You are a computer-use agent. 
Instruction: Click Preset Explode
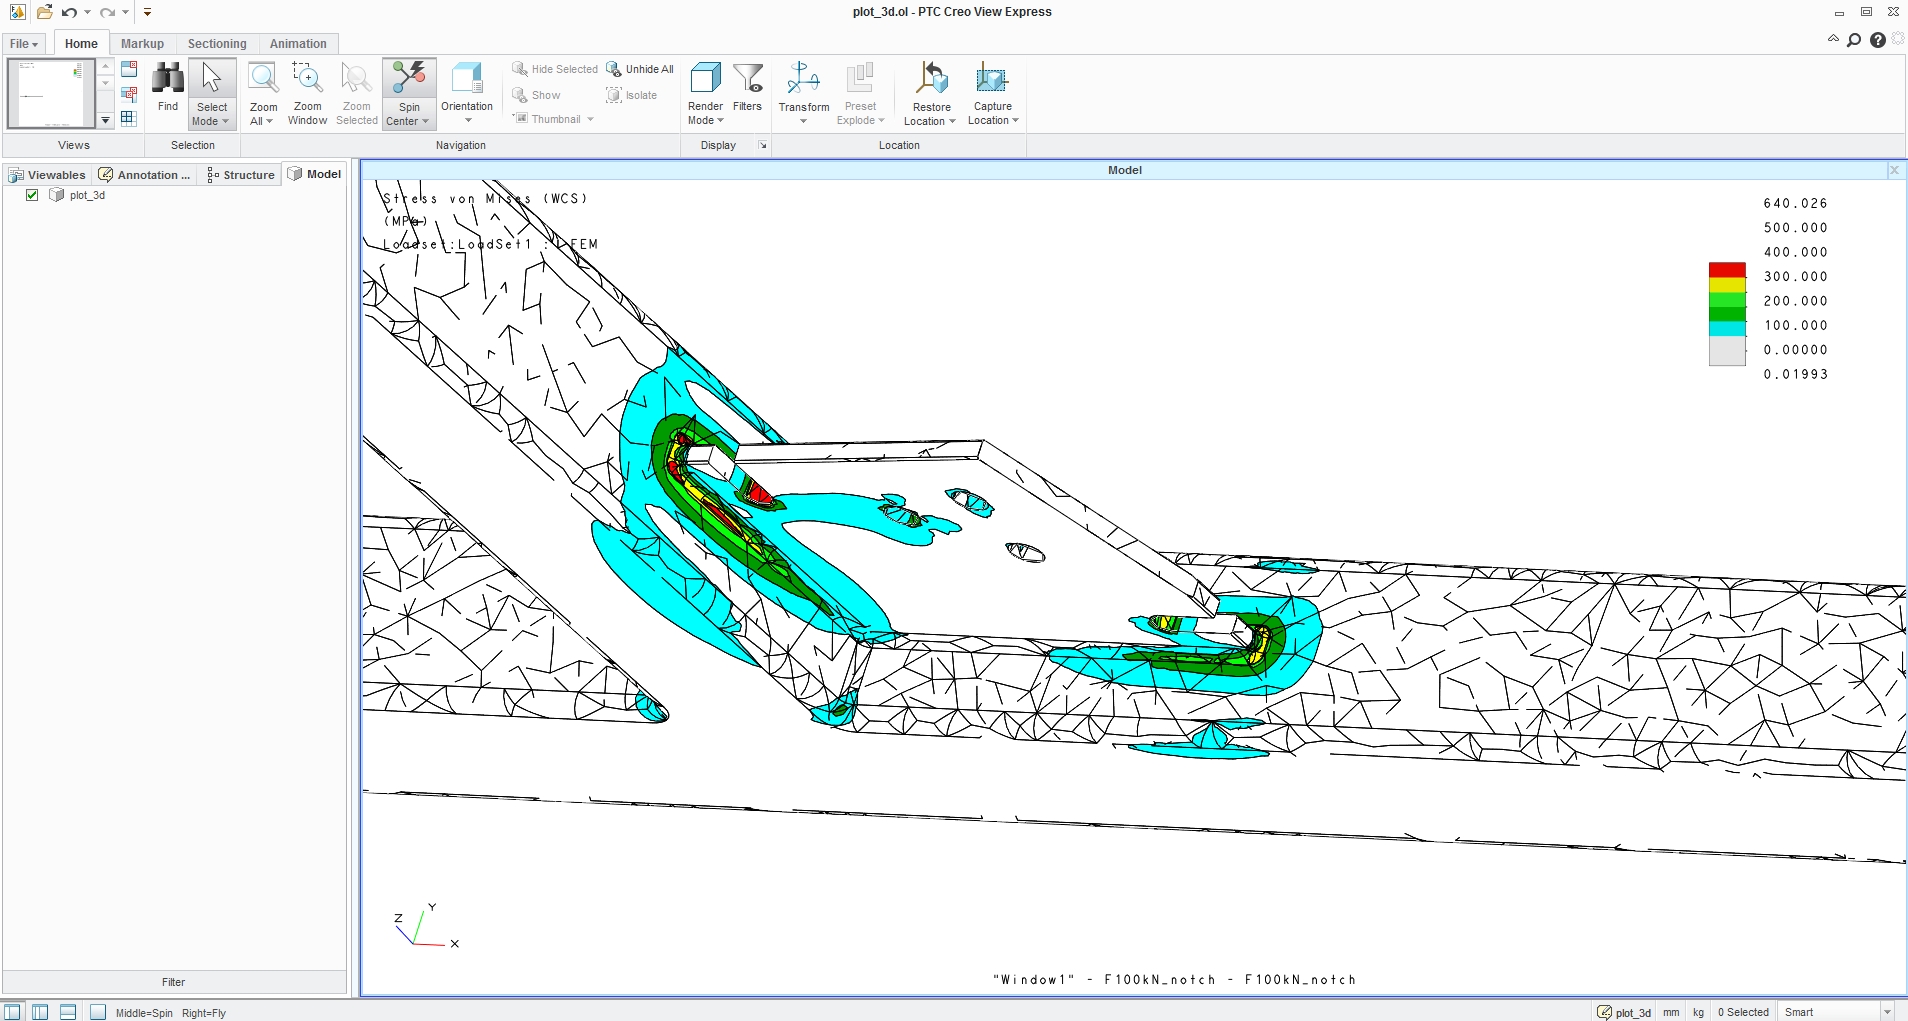[860, 92]
